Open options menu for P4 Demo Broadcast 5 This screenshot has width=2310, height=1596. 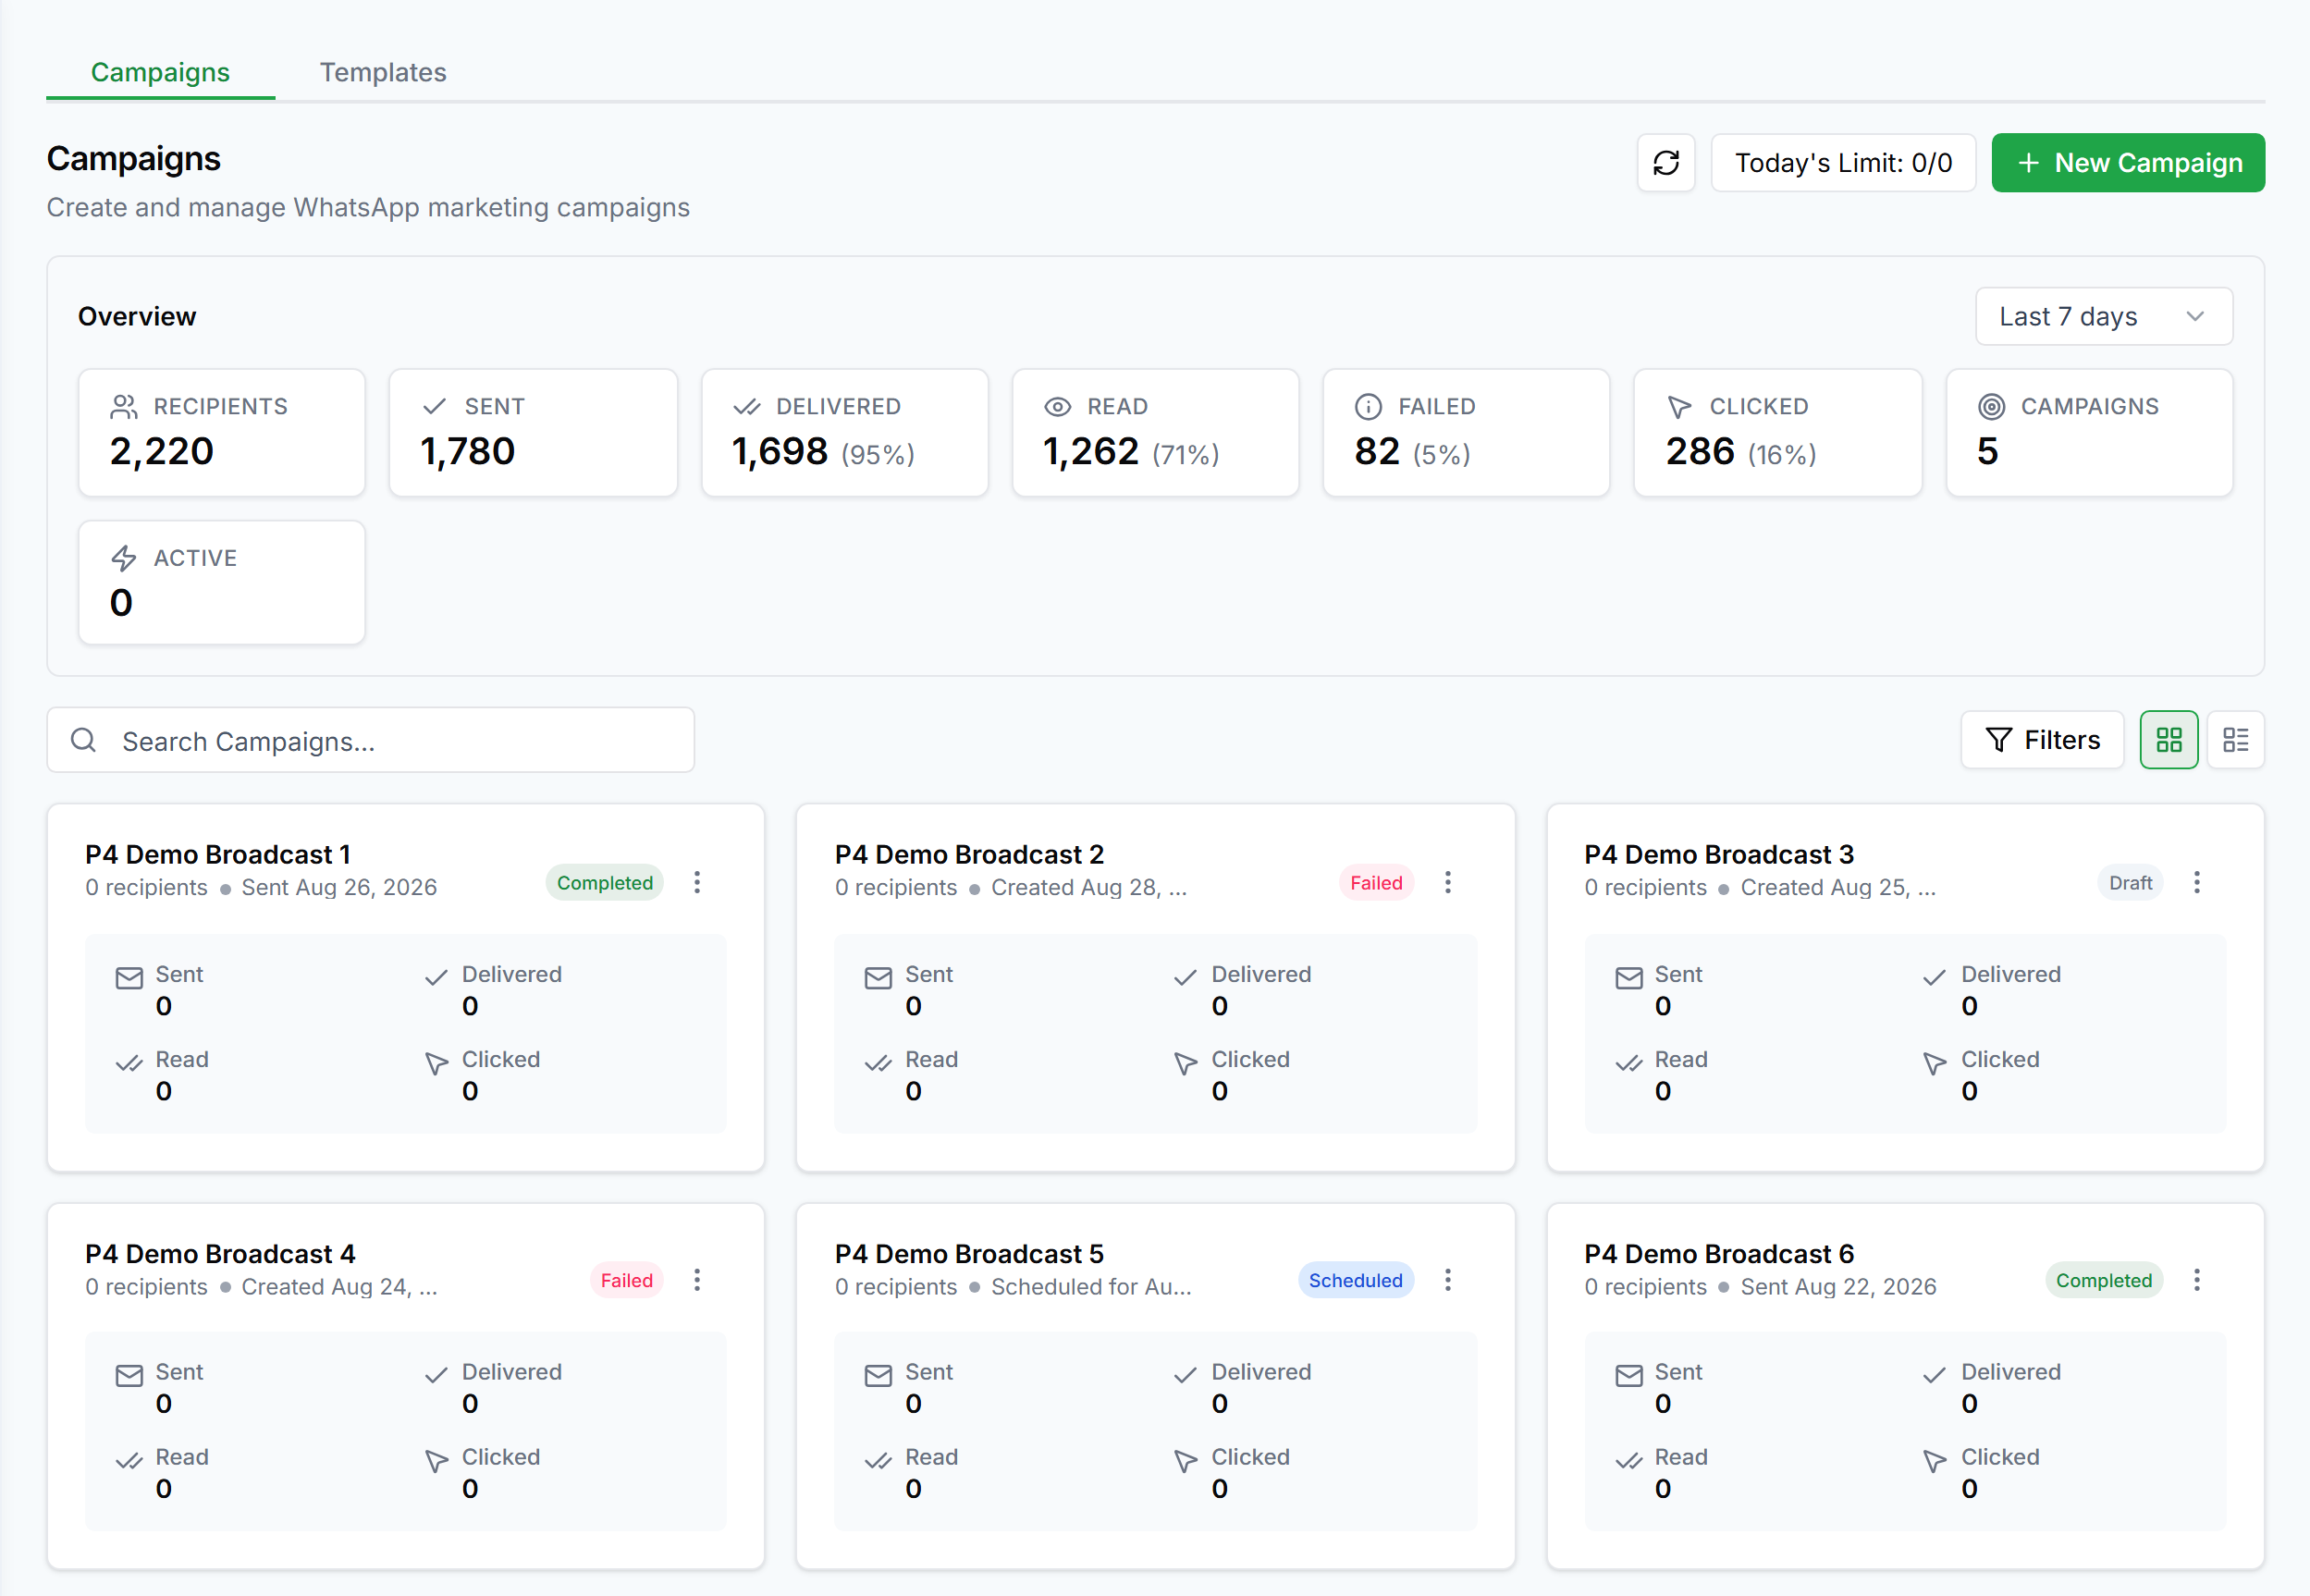pyautogui.click(x=1447, y=1280)
